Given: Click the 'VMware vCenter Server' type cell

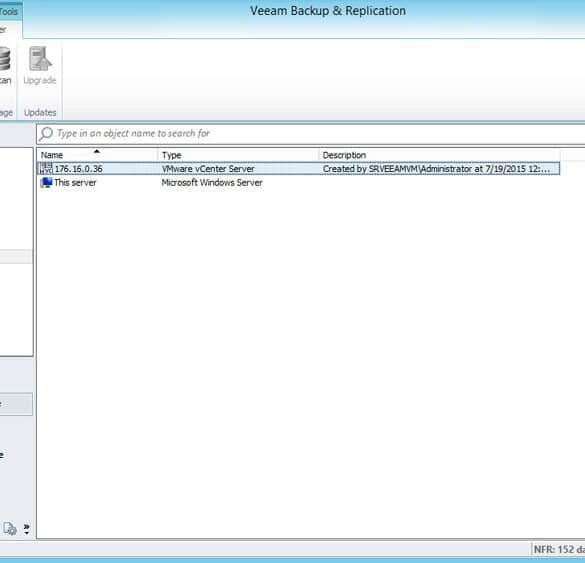Looking at the screenshot, I should click(208, 169).
